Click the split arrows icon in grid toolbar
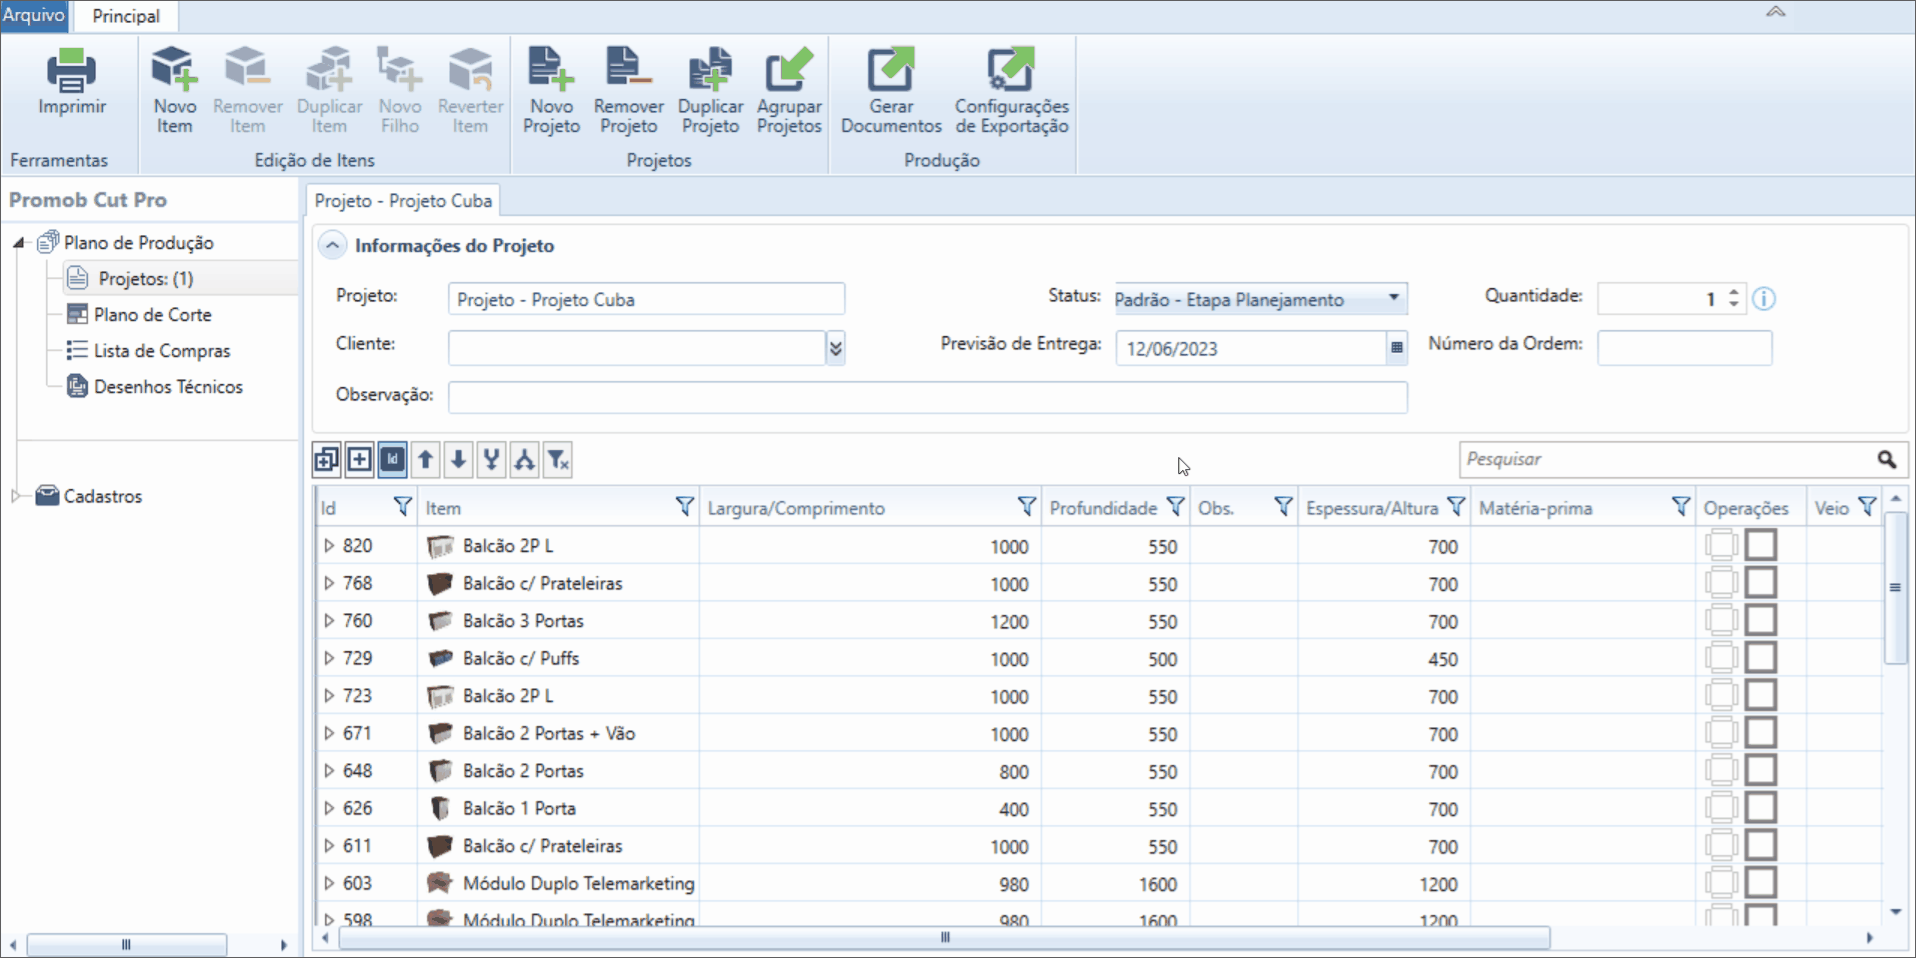This screenshot has height=958, width=1916. (524, 459)
